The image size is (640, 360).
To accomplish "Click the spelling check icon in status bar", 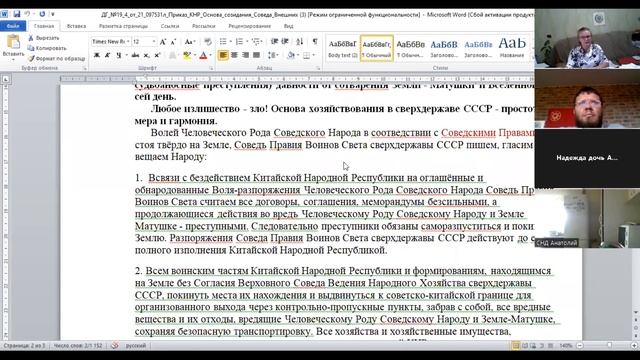I will click(115, 346).
